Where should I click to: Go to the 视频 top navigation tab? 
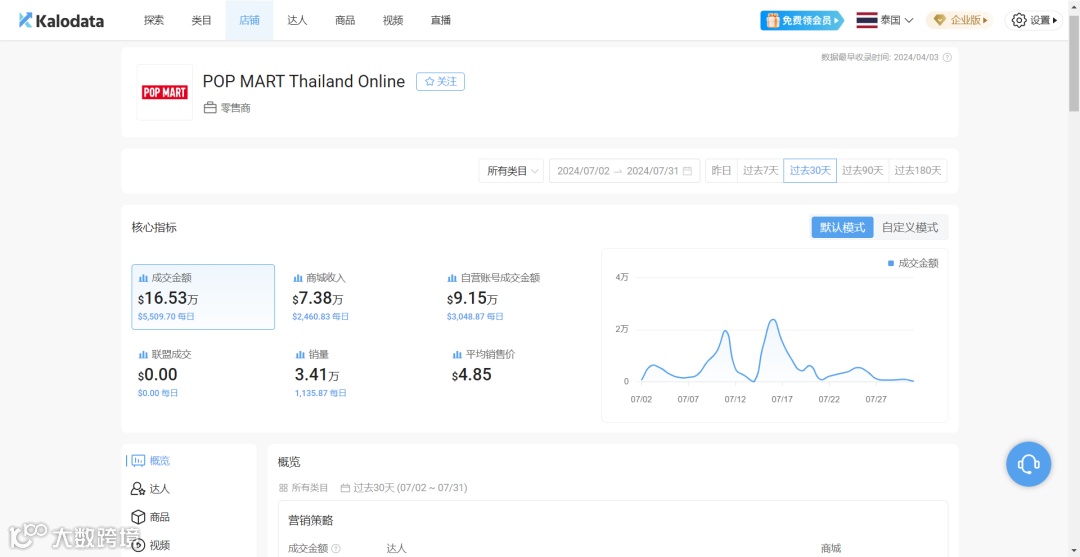(393, 21)
